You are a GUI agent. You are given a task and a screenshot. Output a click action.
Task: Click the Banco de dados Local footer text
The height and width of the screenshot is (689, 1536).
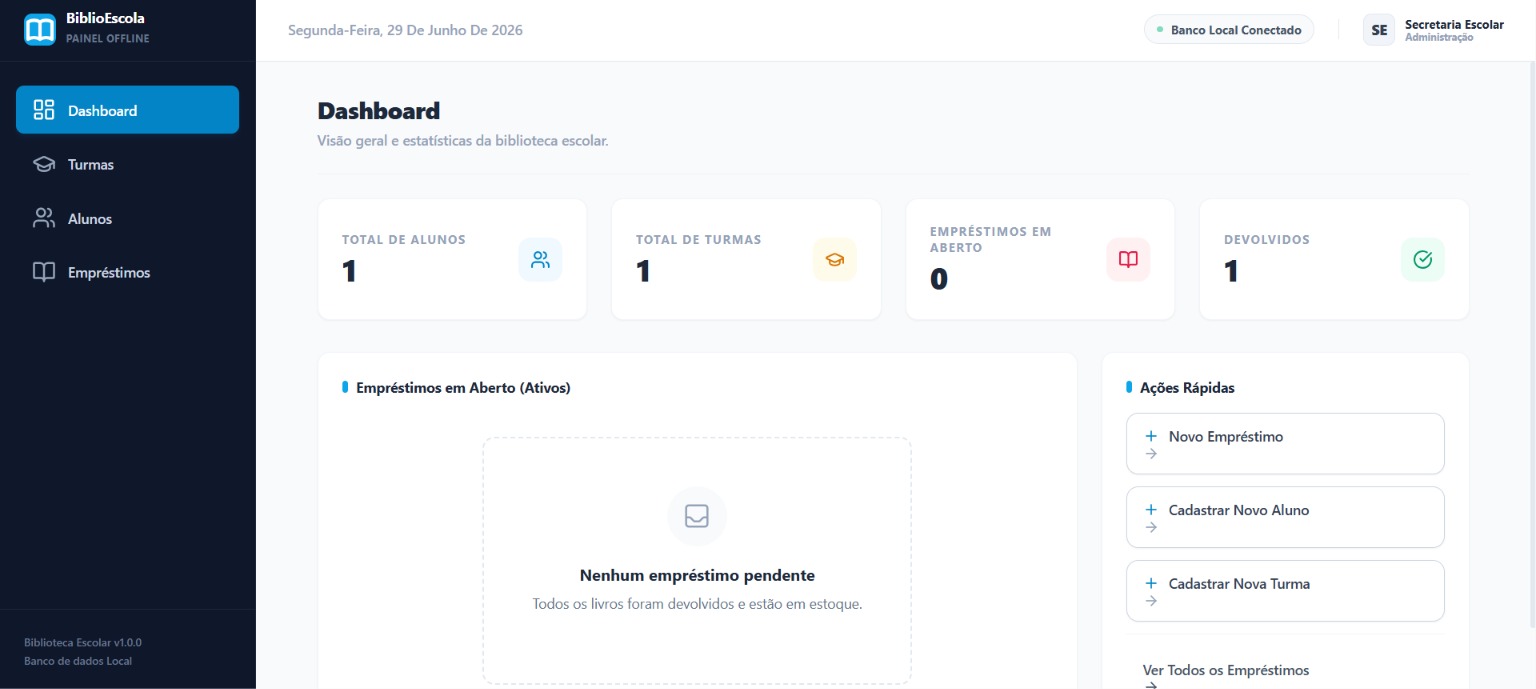78,661
